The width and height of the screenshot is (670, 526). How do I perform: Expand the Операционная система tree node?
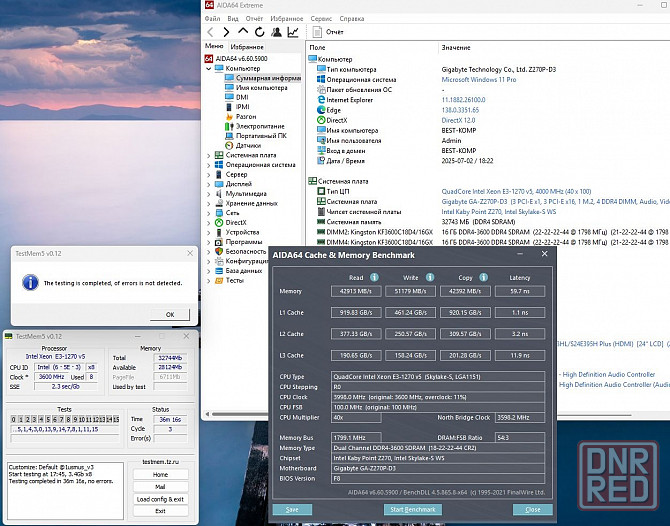209,165
